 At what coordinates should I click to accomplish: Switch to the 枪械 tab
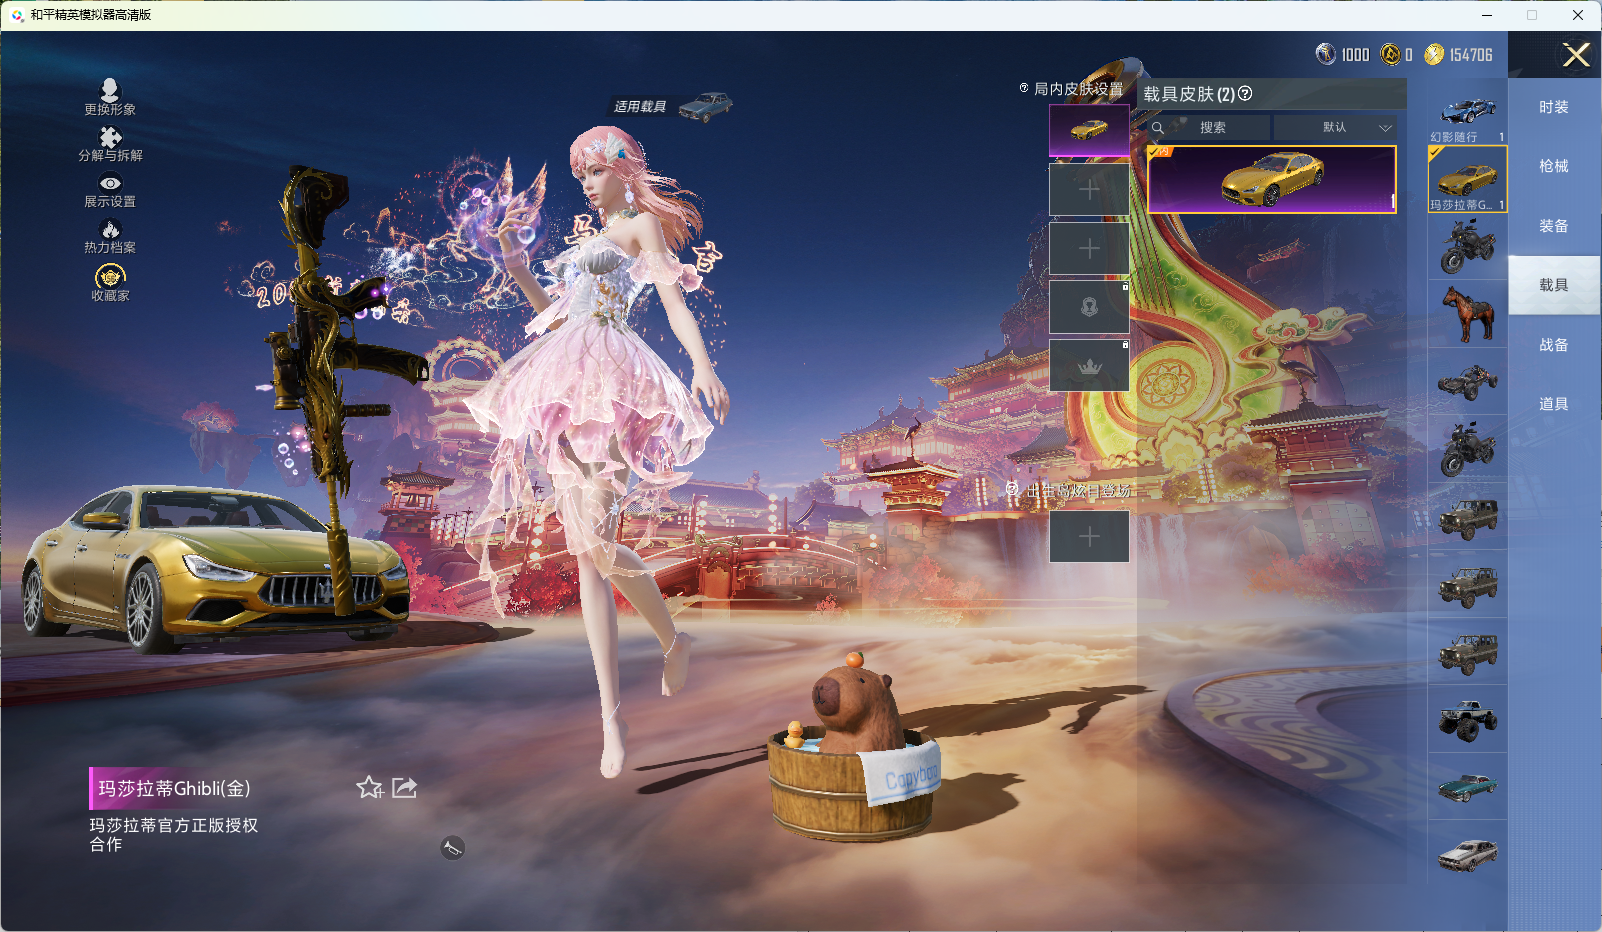[x=1553, y=166]
